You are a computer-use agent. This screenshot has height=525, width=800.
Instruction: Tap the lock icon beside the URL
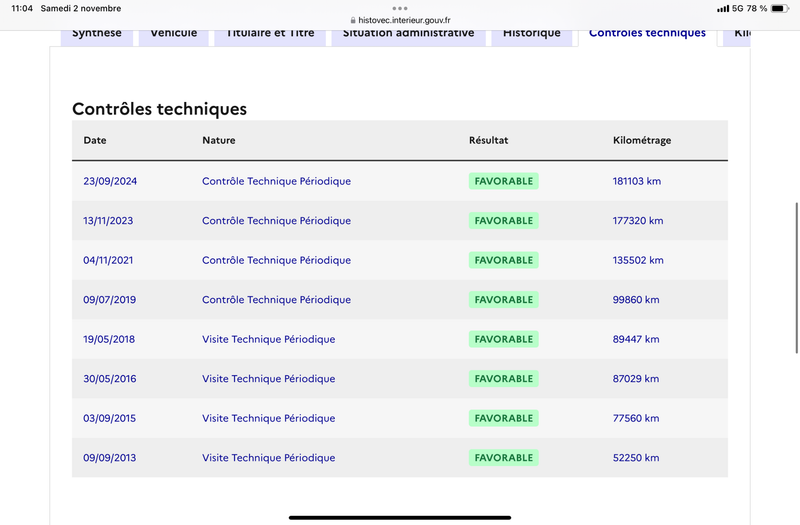[x=353, y=20]
